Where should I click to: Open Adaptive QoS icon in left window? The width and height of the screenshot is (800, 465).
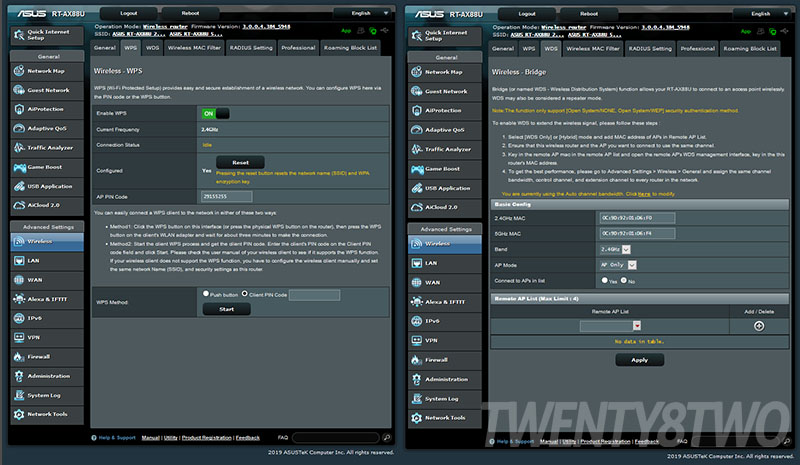[19, 128]
